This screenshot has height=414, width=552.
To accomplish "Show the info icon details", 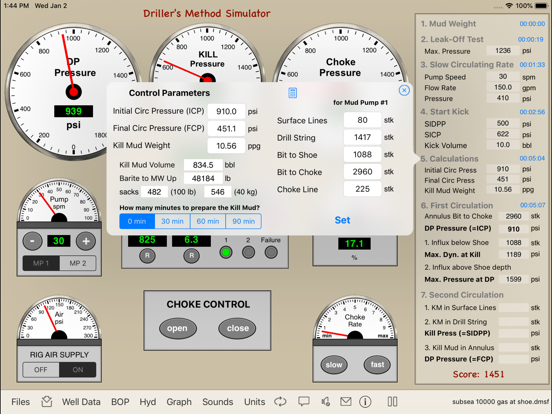I will (x=365, y=402).
